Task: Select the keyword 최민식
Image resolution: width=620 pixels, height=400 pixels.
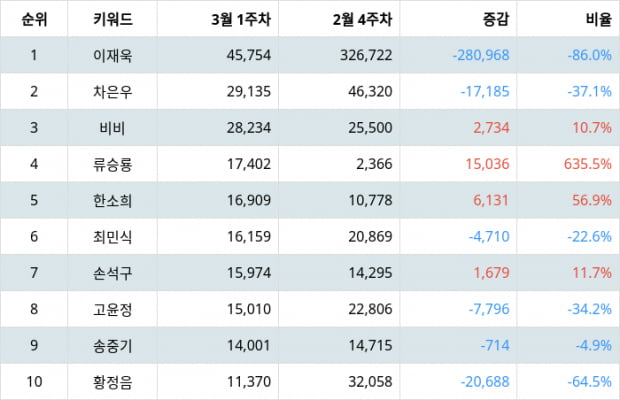Action: click(x=113, y=237)
